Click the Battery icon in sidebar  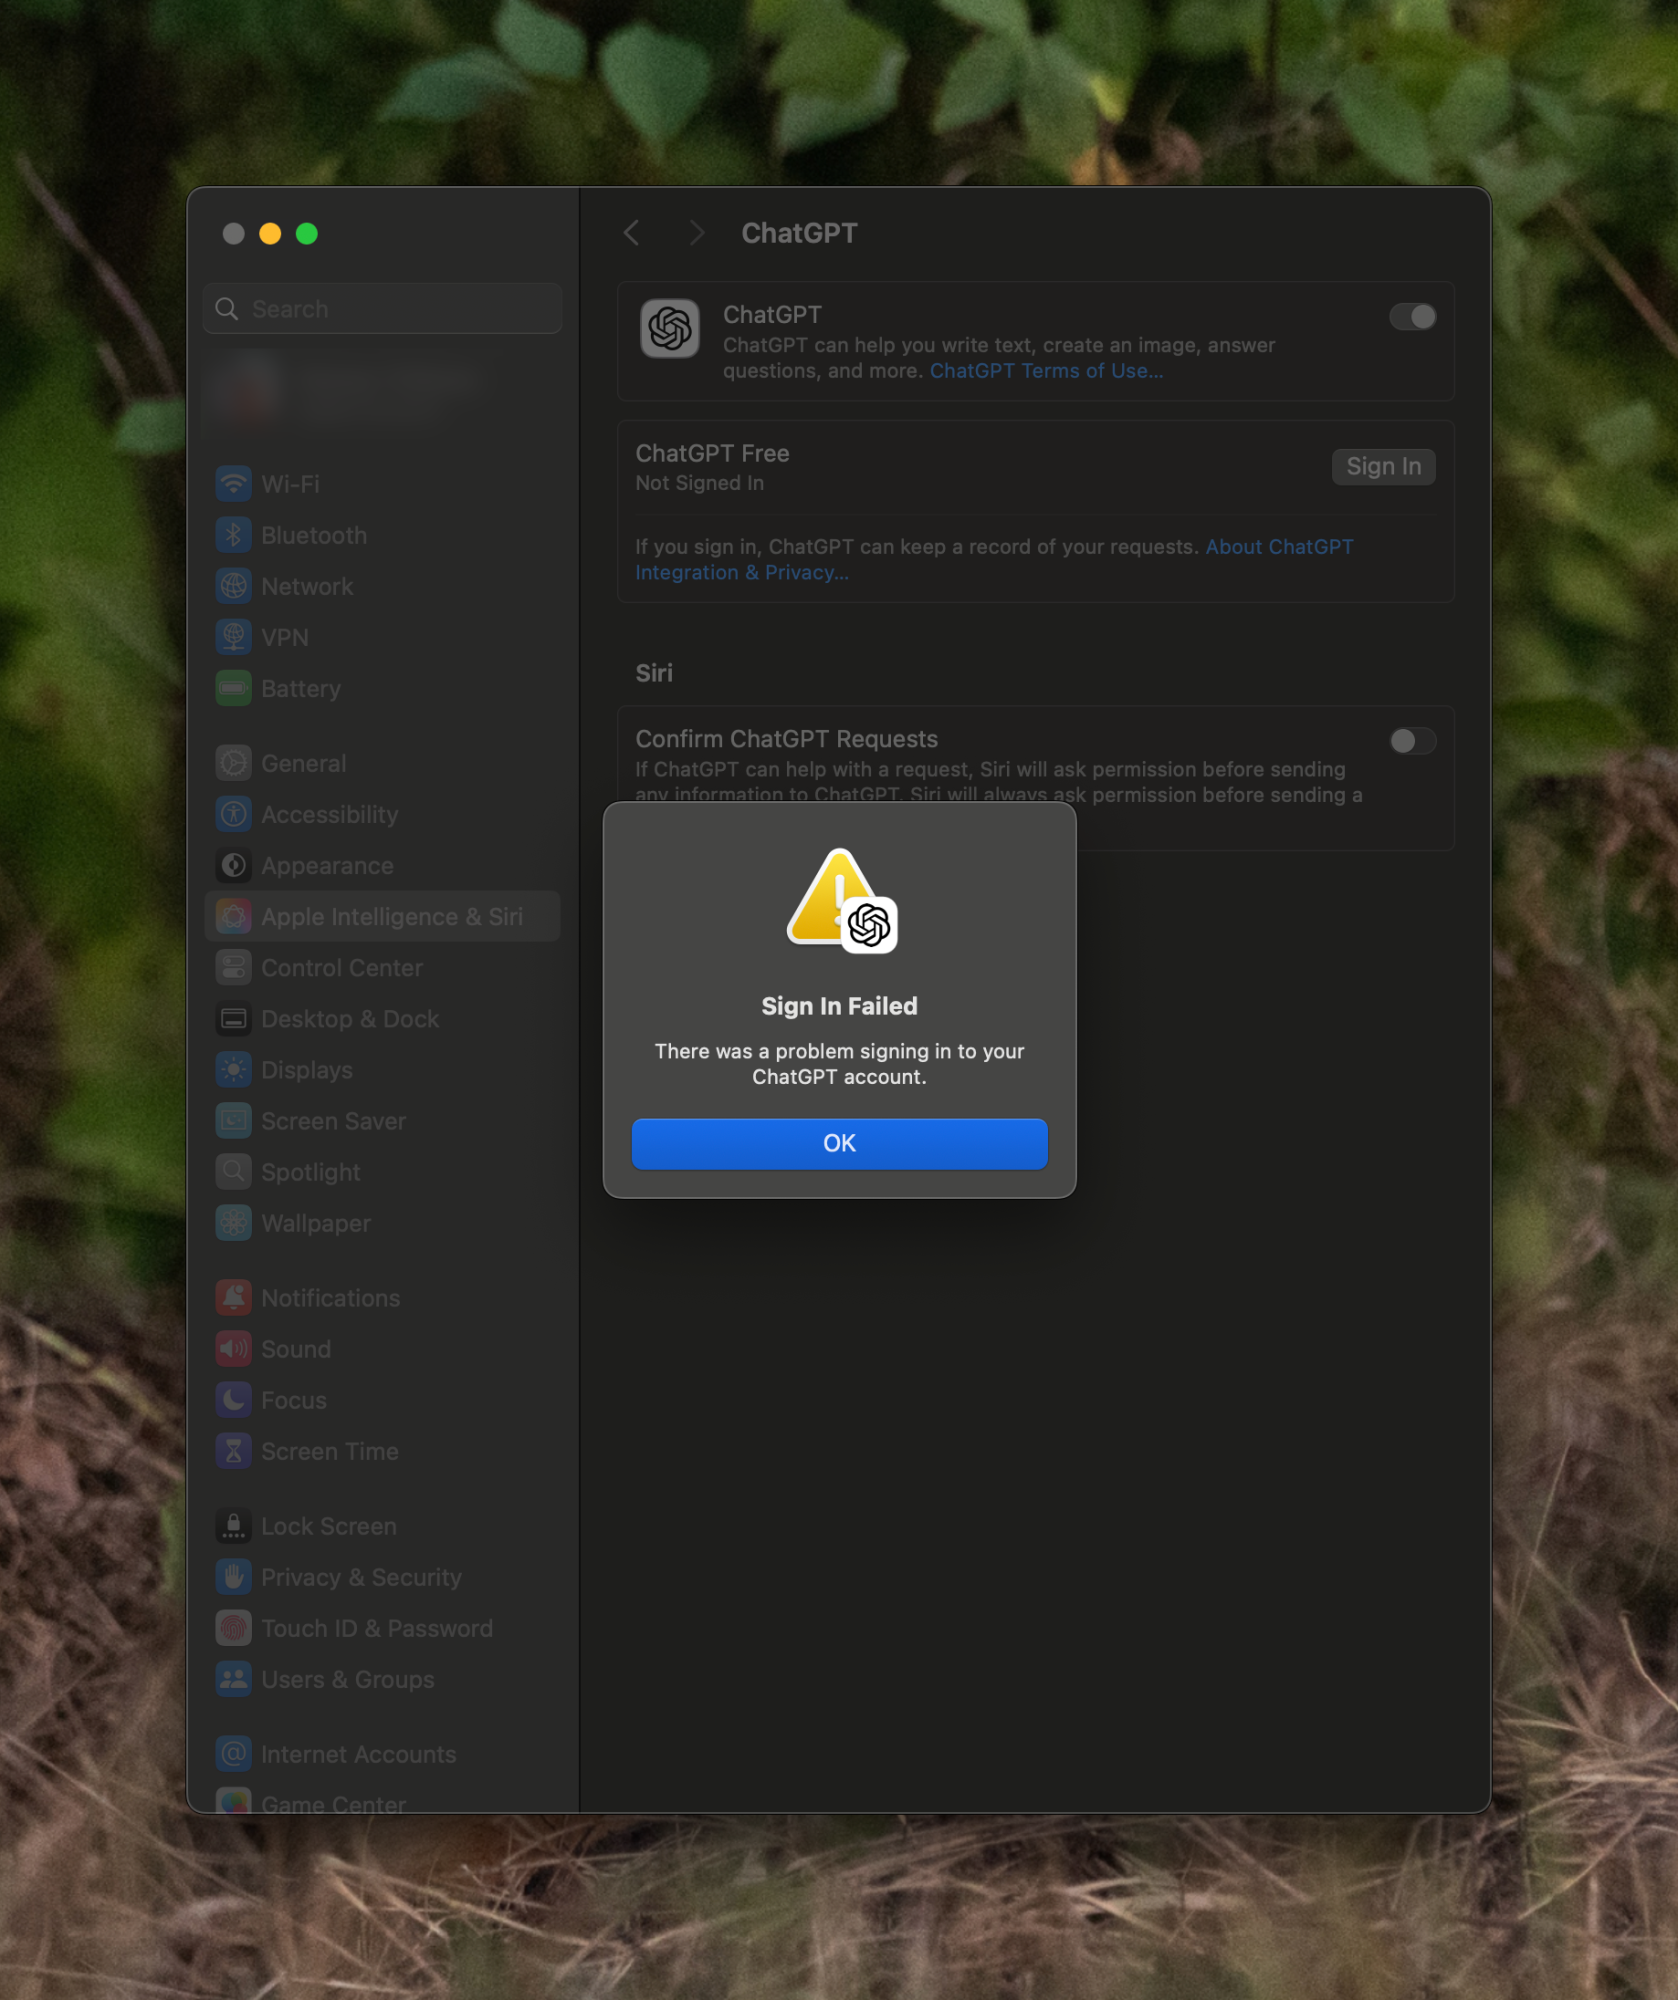[x=233, y=688]
